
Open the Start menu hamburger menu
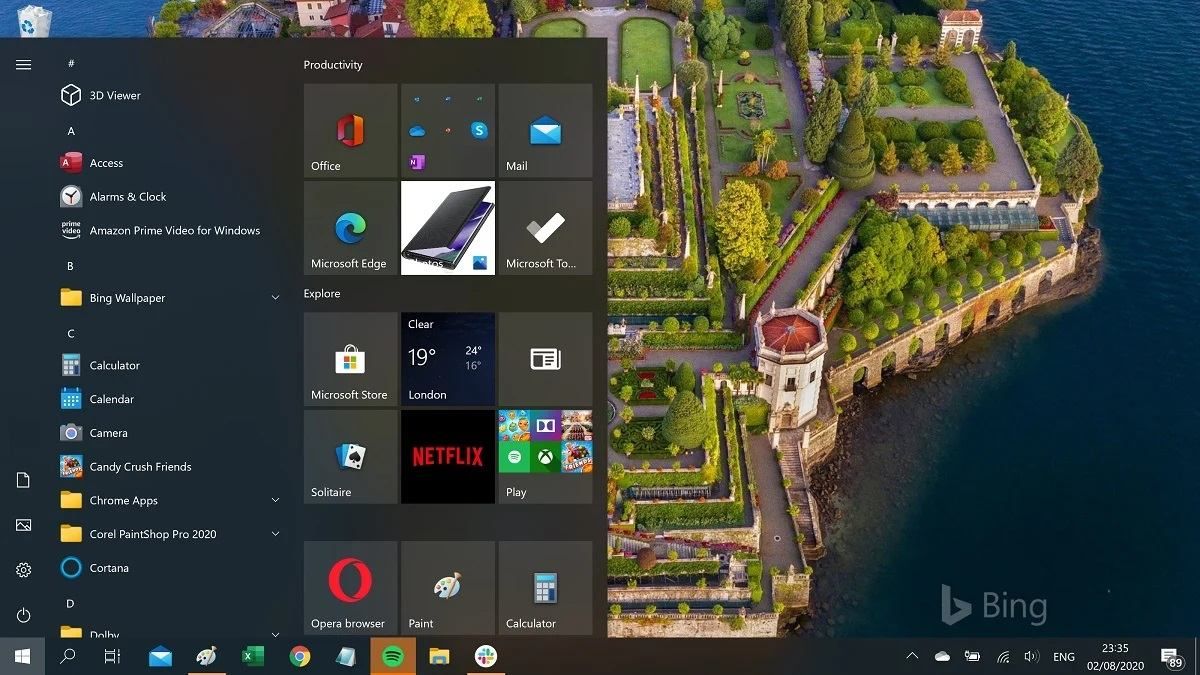click(23, 64)
